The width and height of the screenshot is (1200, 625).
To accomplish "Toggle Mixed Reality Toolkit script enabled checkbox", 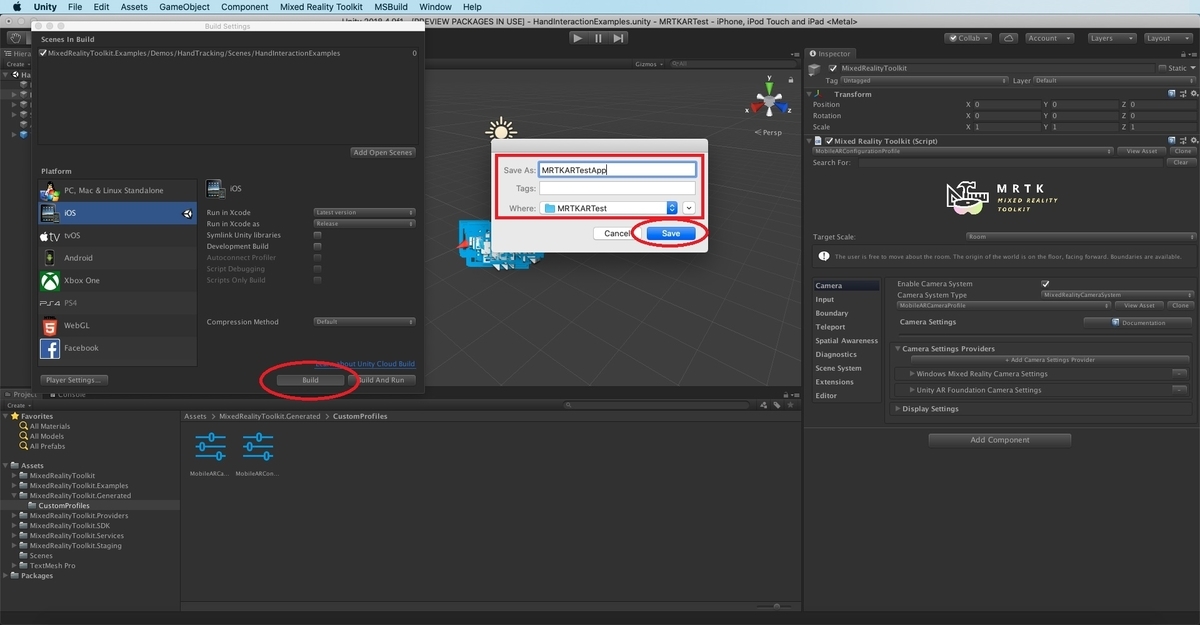I will click(x=827, y=141).
